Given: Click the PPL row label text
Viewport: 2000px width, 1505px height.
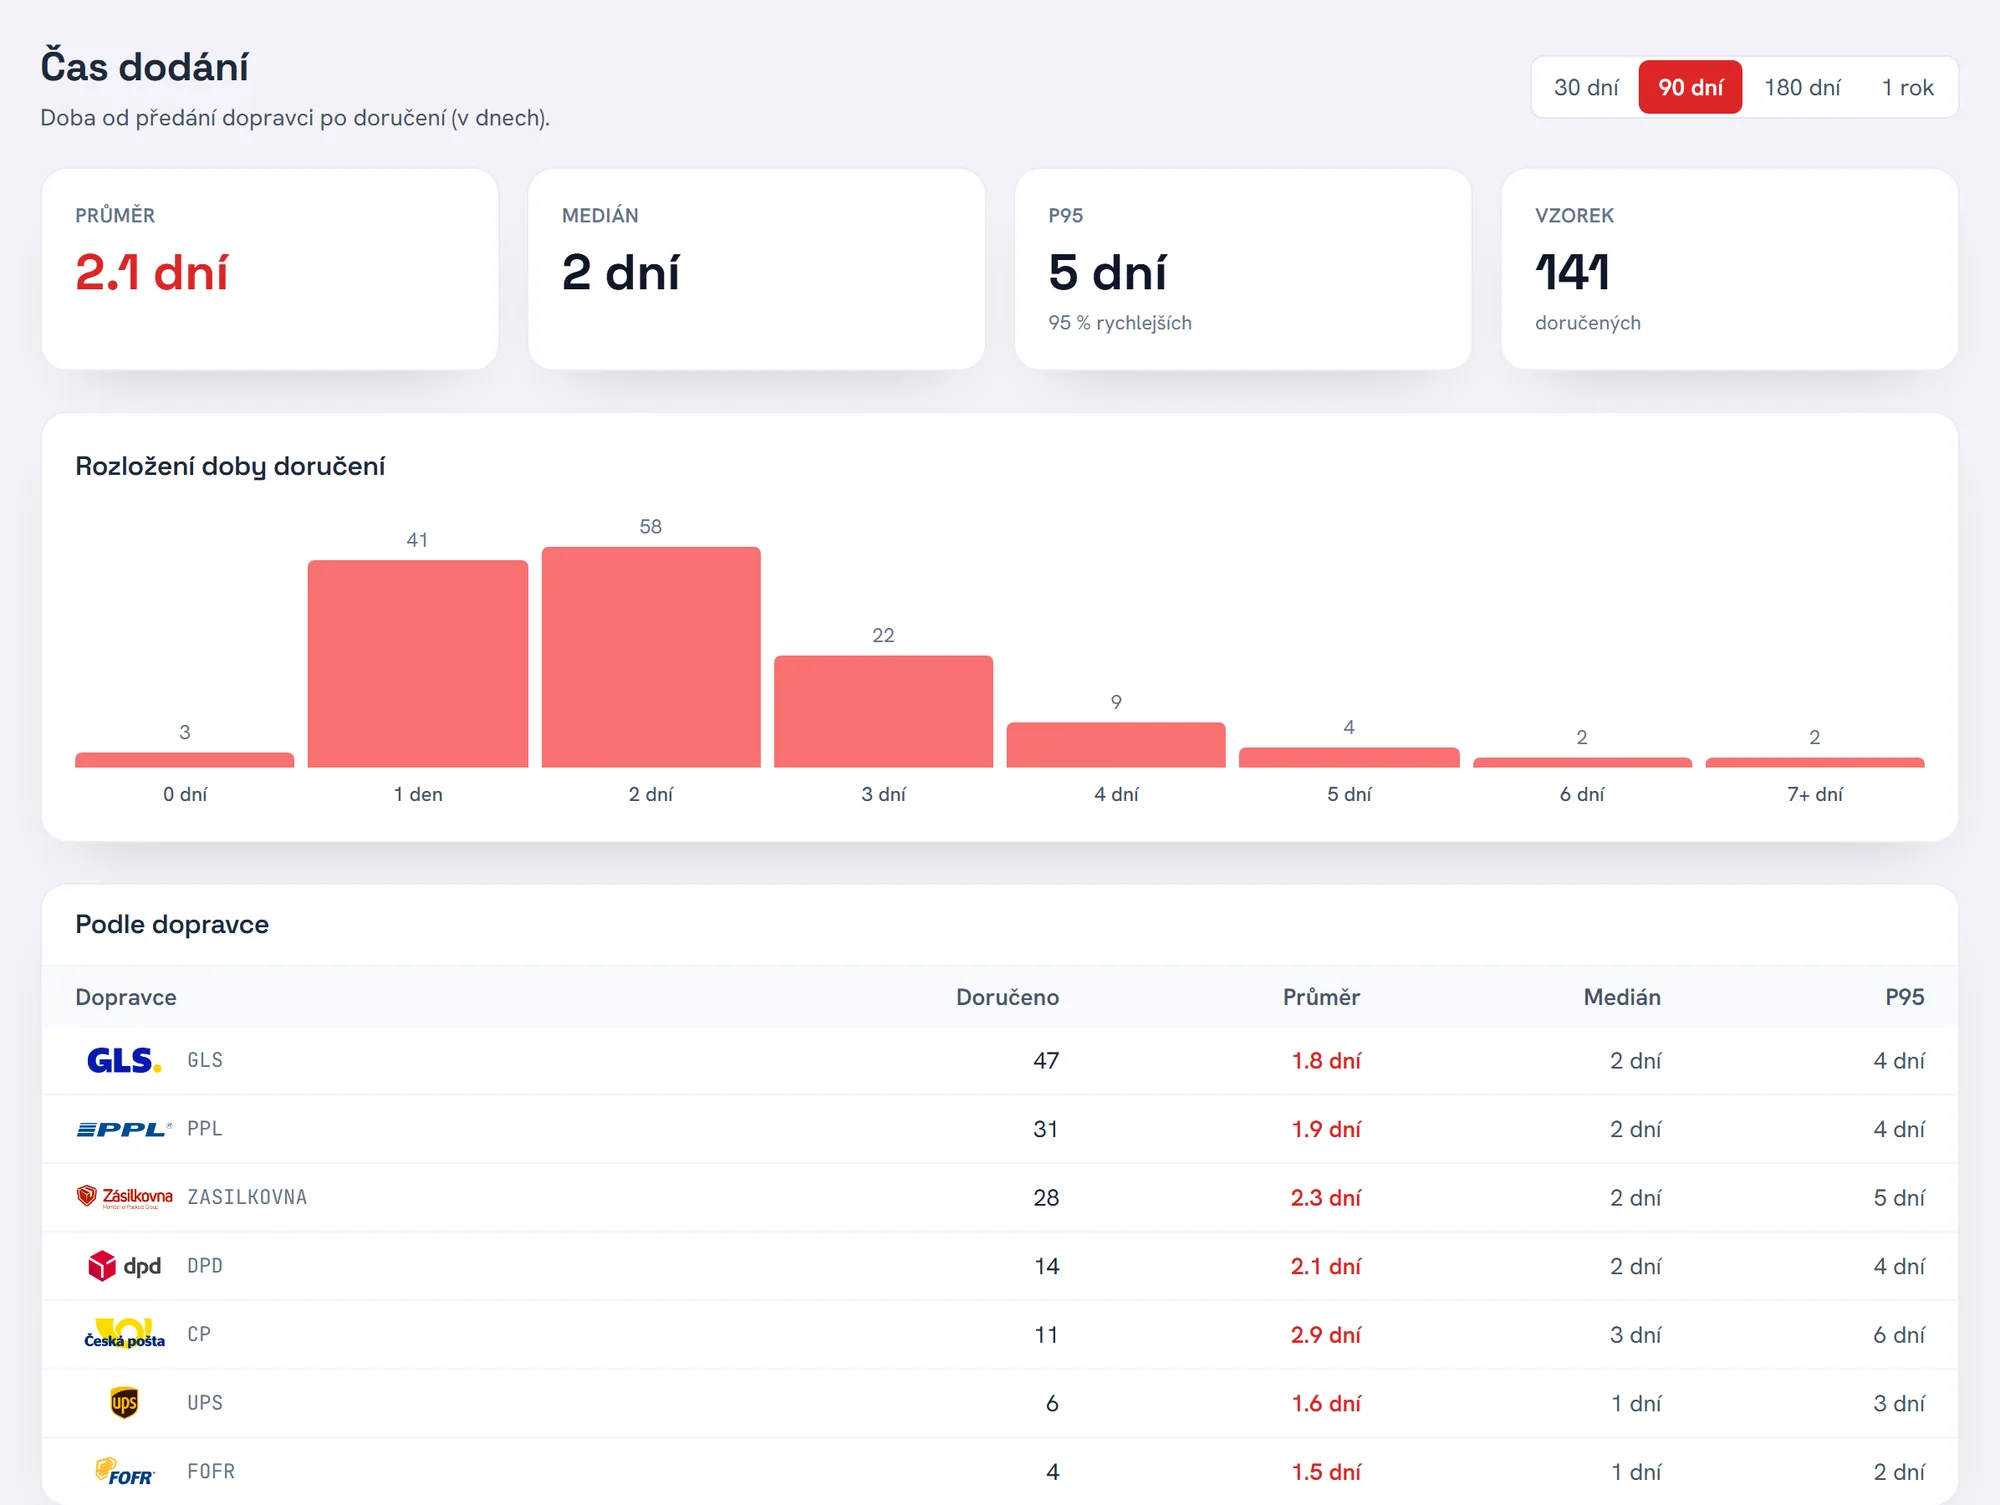Looking at the screenshot, I should (205, 1129).
